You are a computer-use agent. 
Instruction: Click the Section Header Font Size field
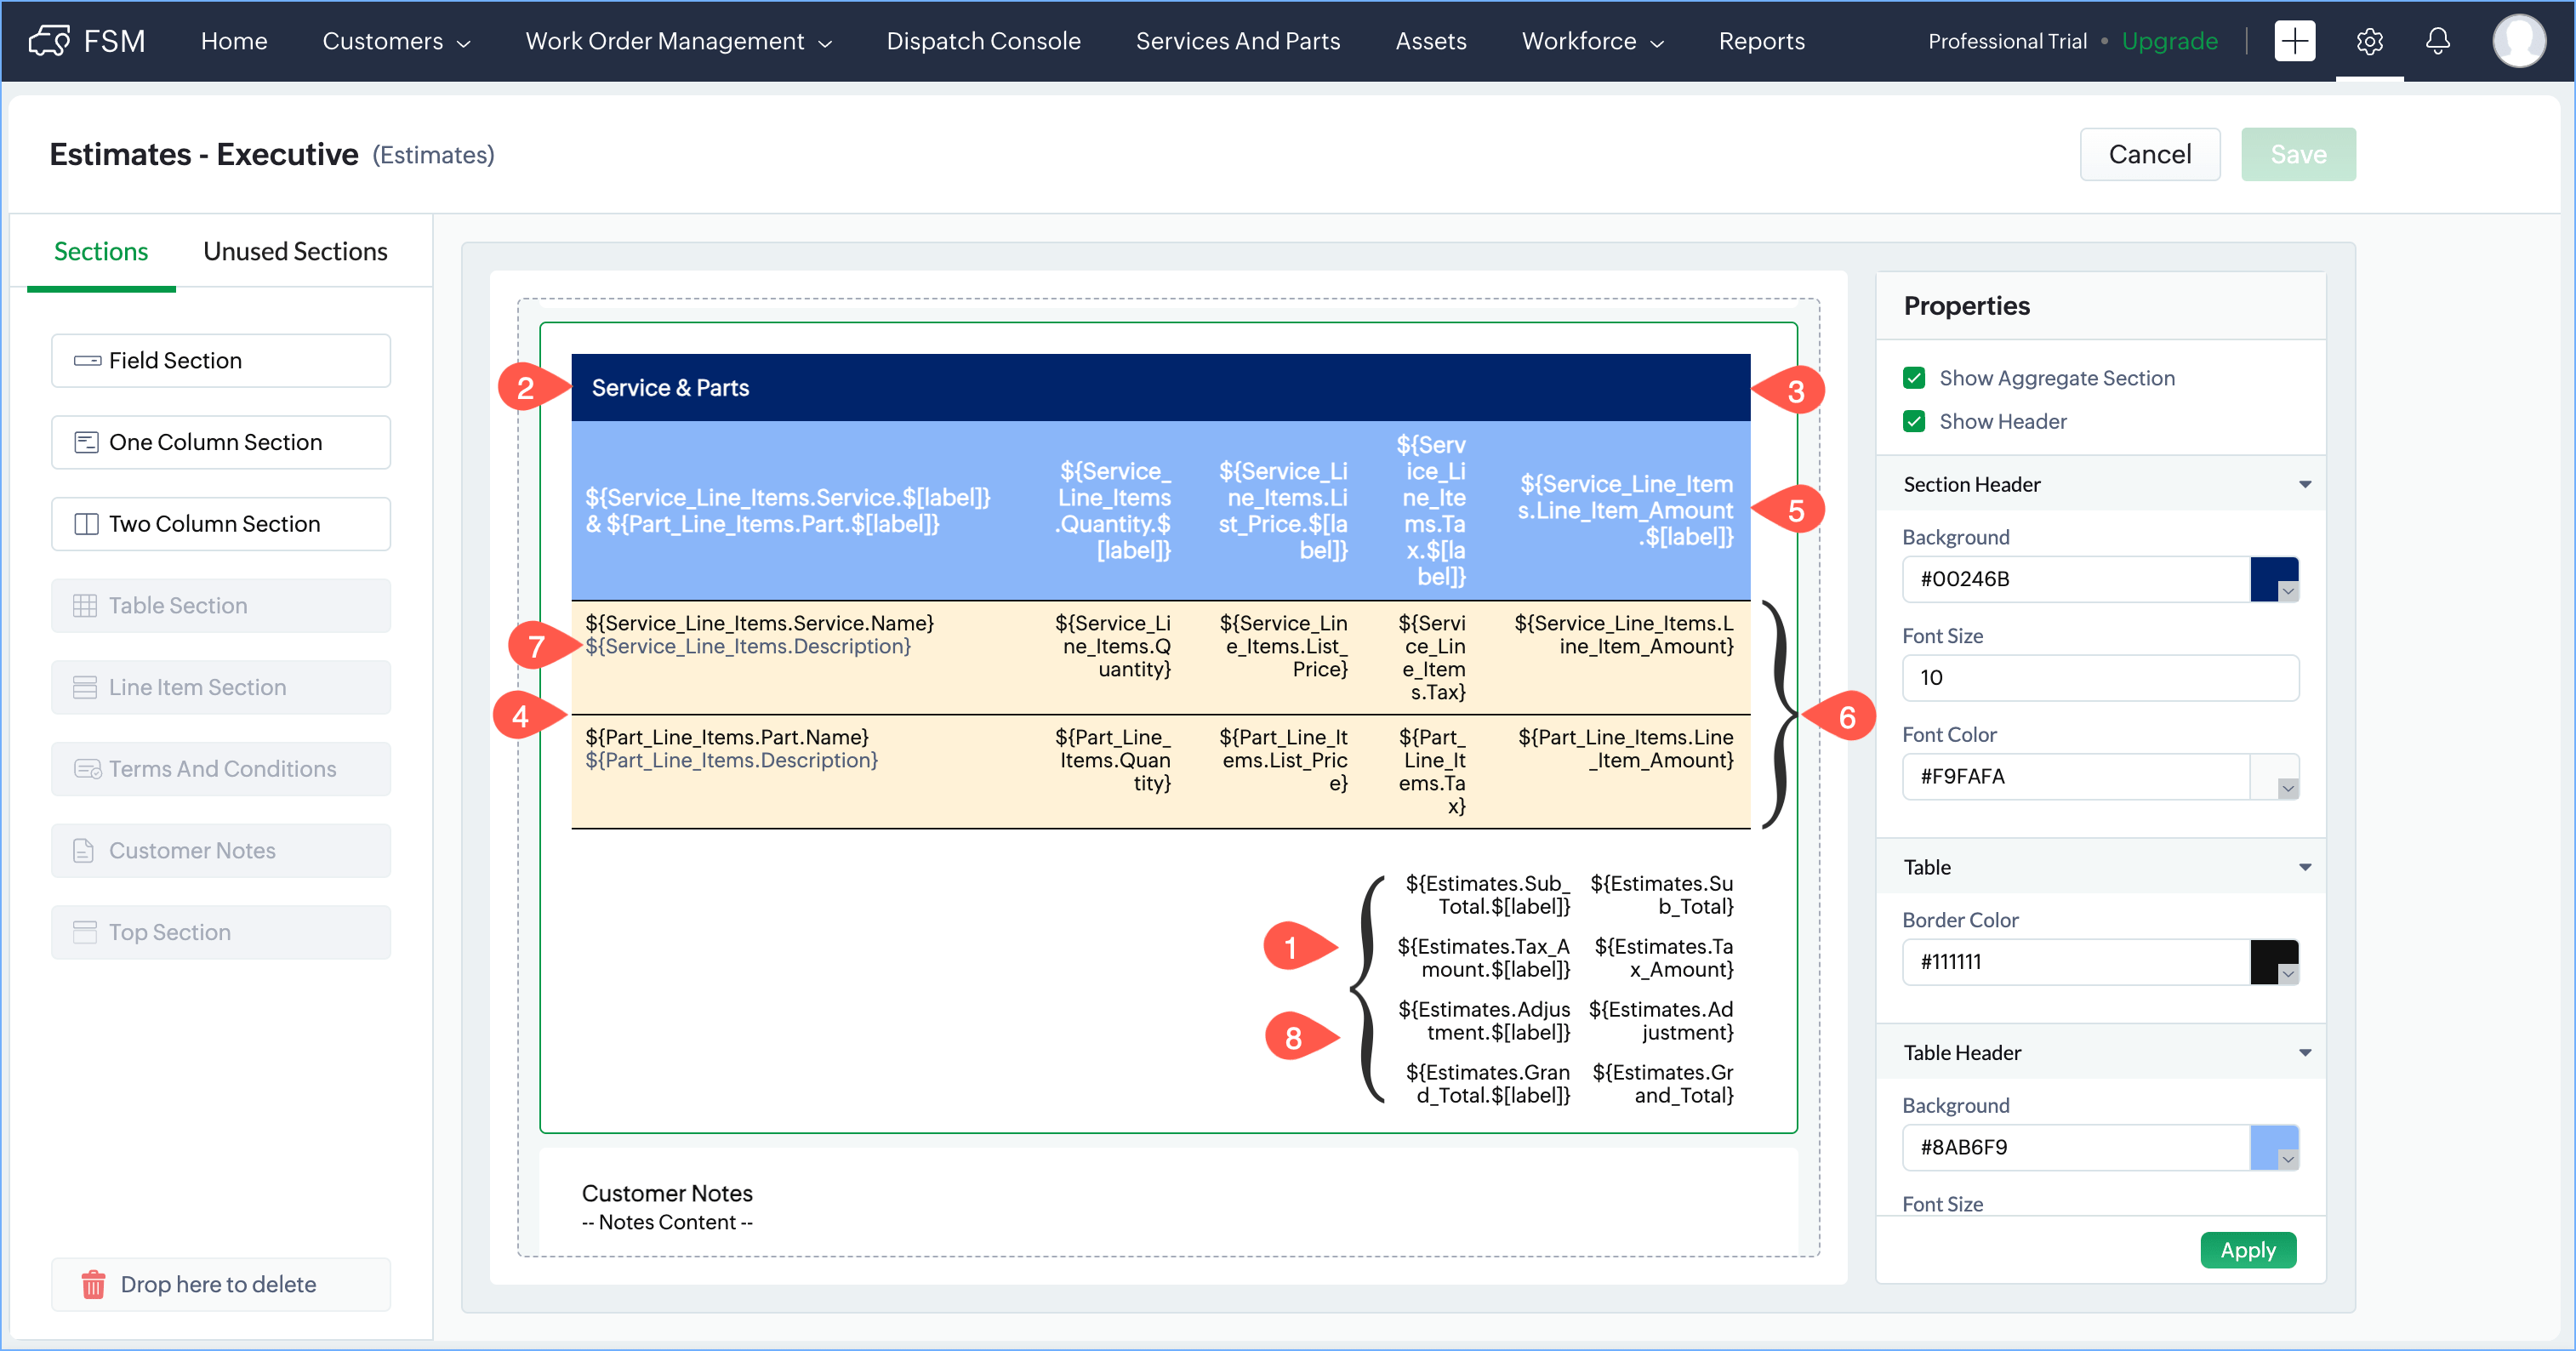tap(2099, 677)
